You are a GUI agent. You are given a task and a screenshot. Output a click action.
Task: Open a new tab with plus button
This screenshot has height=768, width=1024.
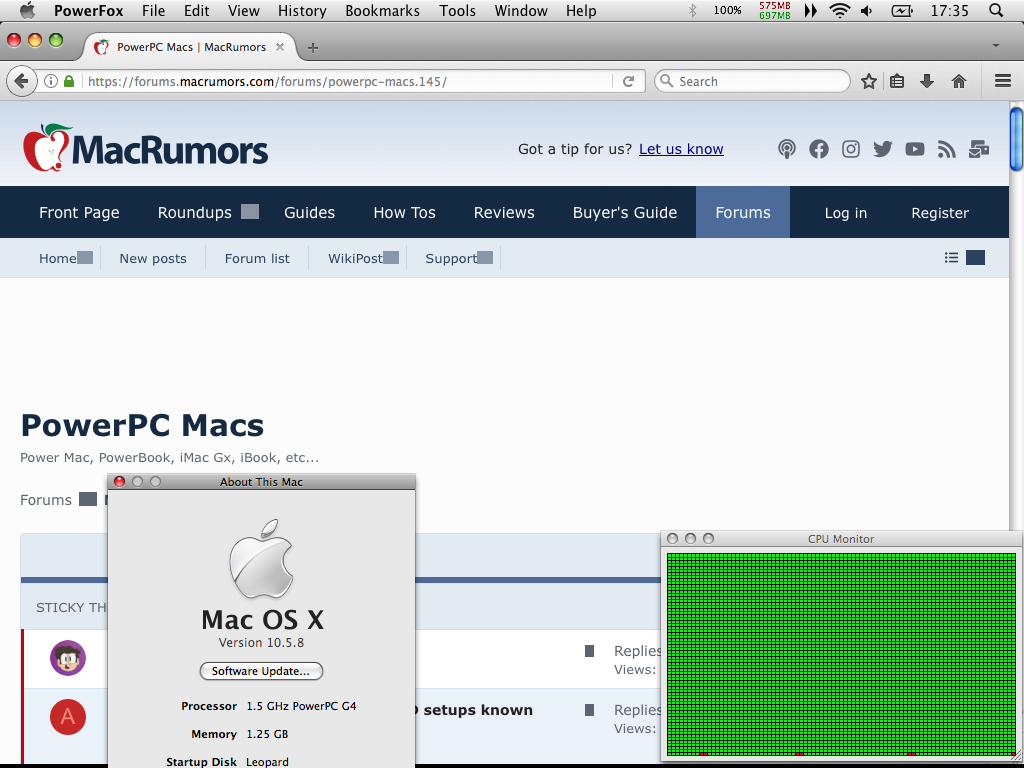[313, 48]
